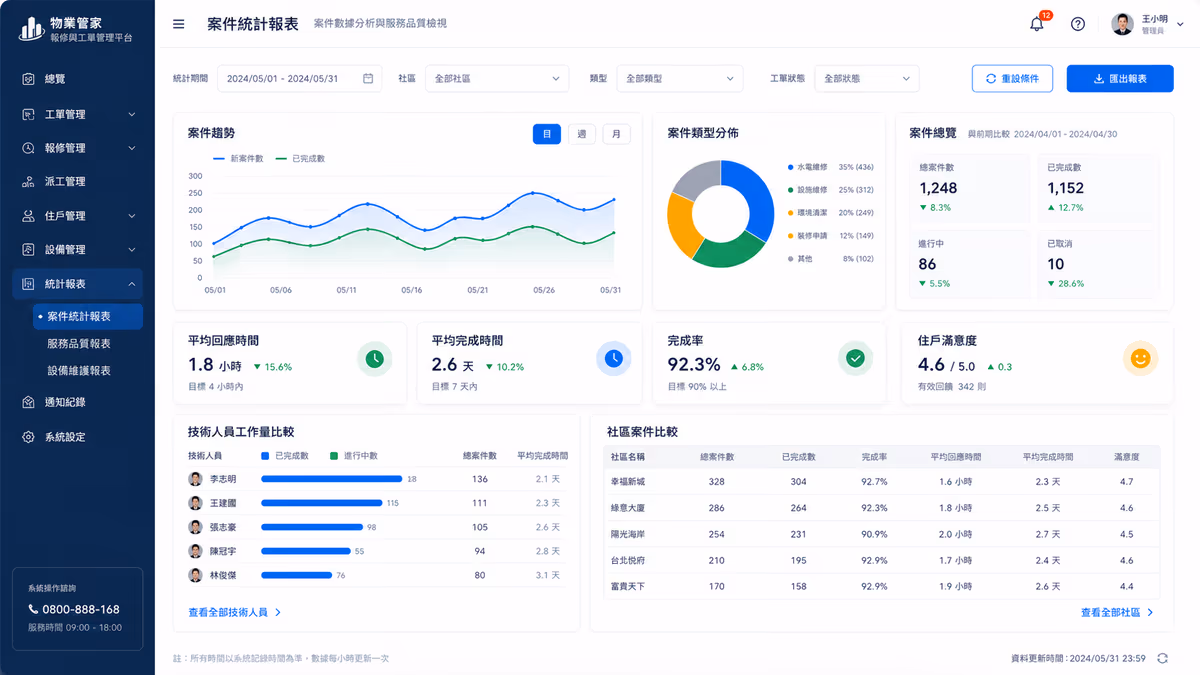Switch trend chart to 日 view

point(547,134)
